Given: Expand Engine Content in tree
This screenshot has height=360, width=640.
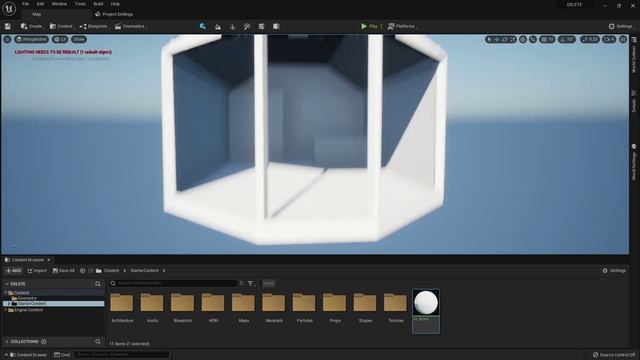Looking at the screenshot, I should coord(5,310).
